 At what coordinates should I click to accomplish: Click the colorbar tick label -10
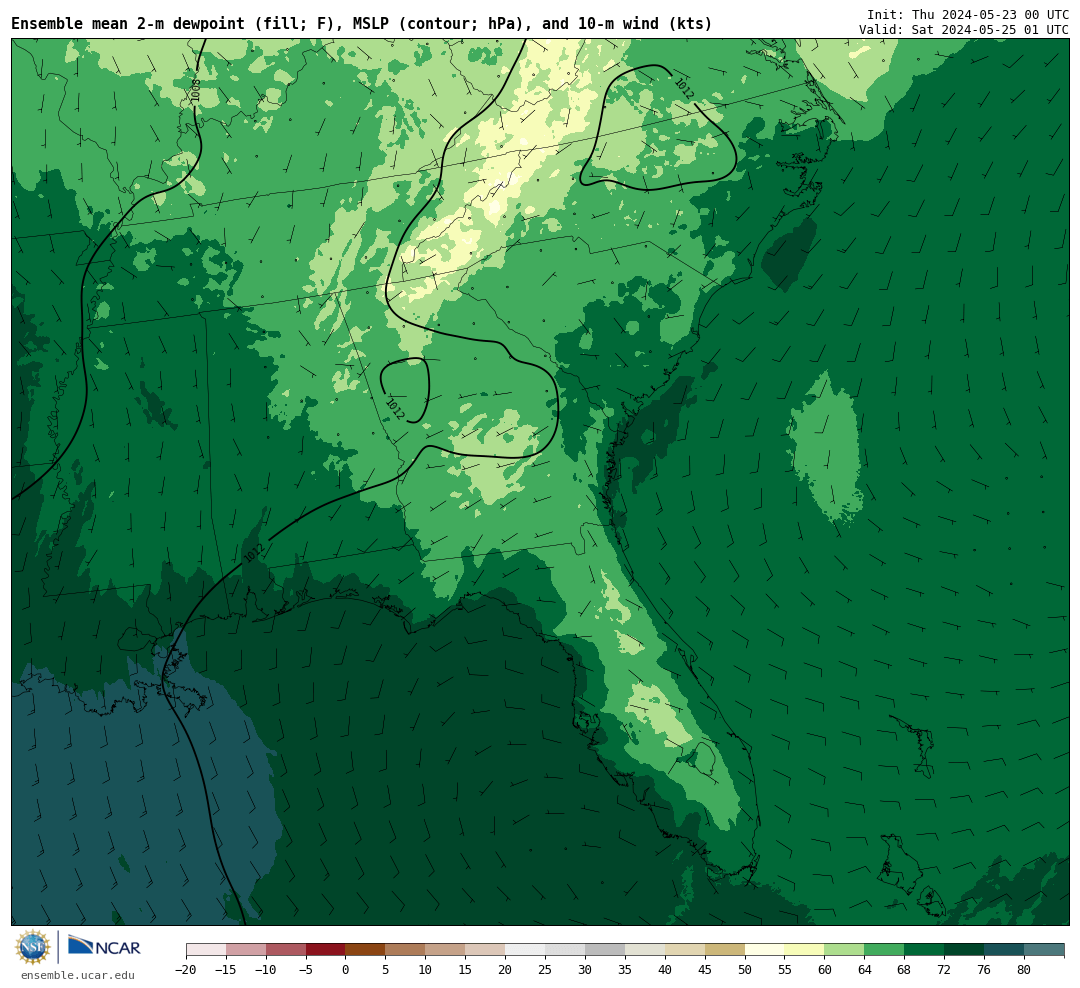(266, 969)
